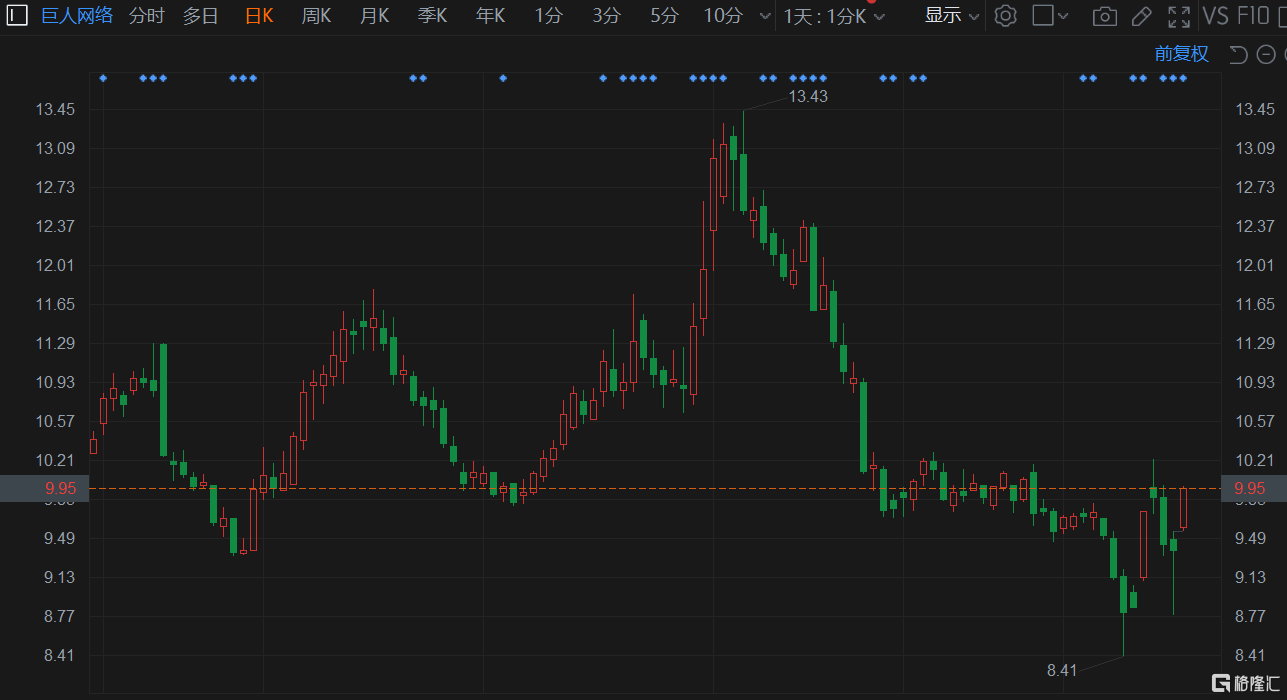
Task: Switch to the 1分 interval
Action: click(x=548, y=15)
